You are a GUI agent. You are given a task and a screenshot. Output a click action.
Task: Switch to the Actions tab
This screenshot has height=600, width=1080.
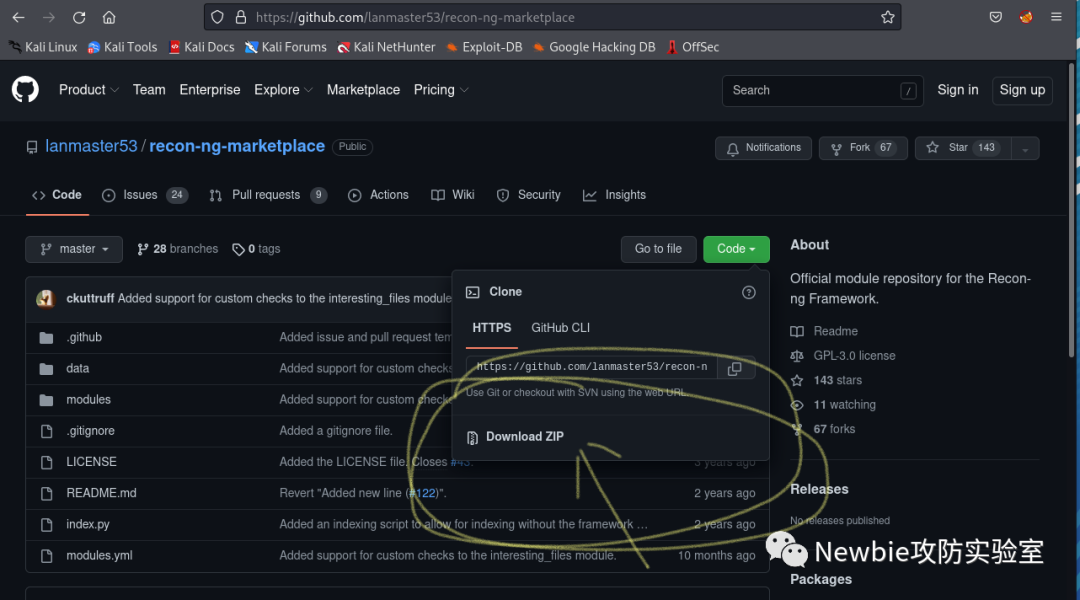(x=378, y=195)
